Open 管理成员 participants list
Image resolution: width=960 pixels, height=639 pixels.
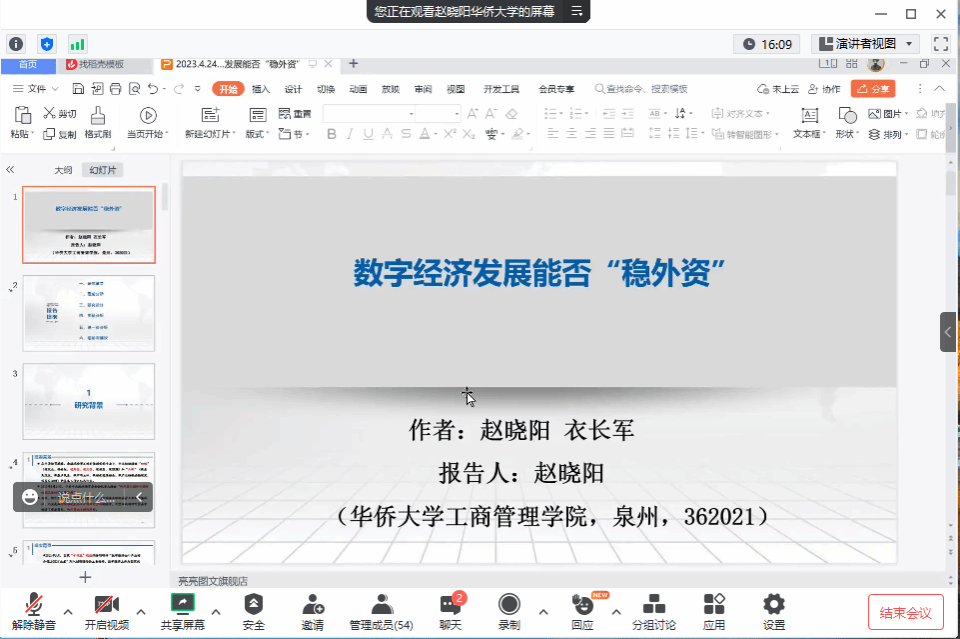(381, 611)
